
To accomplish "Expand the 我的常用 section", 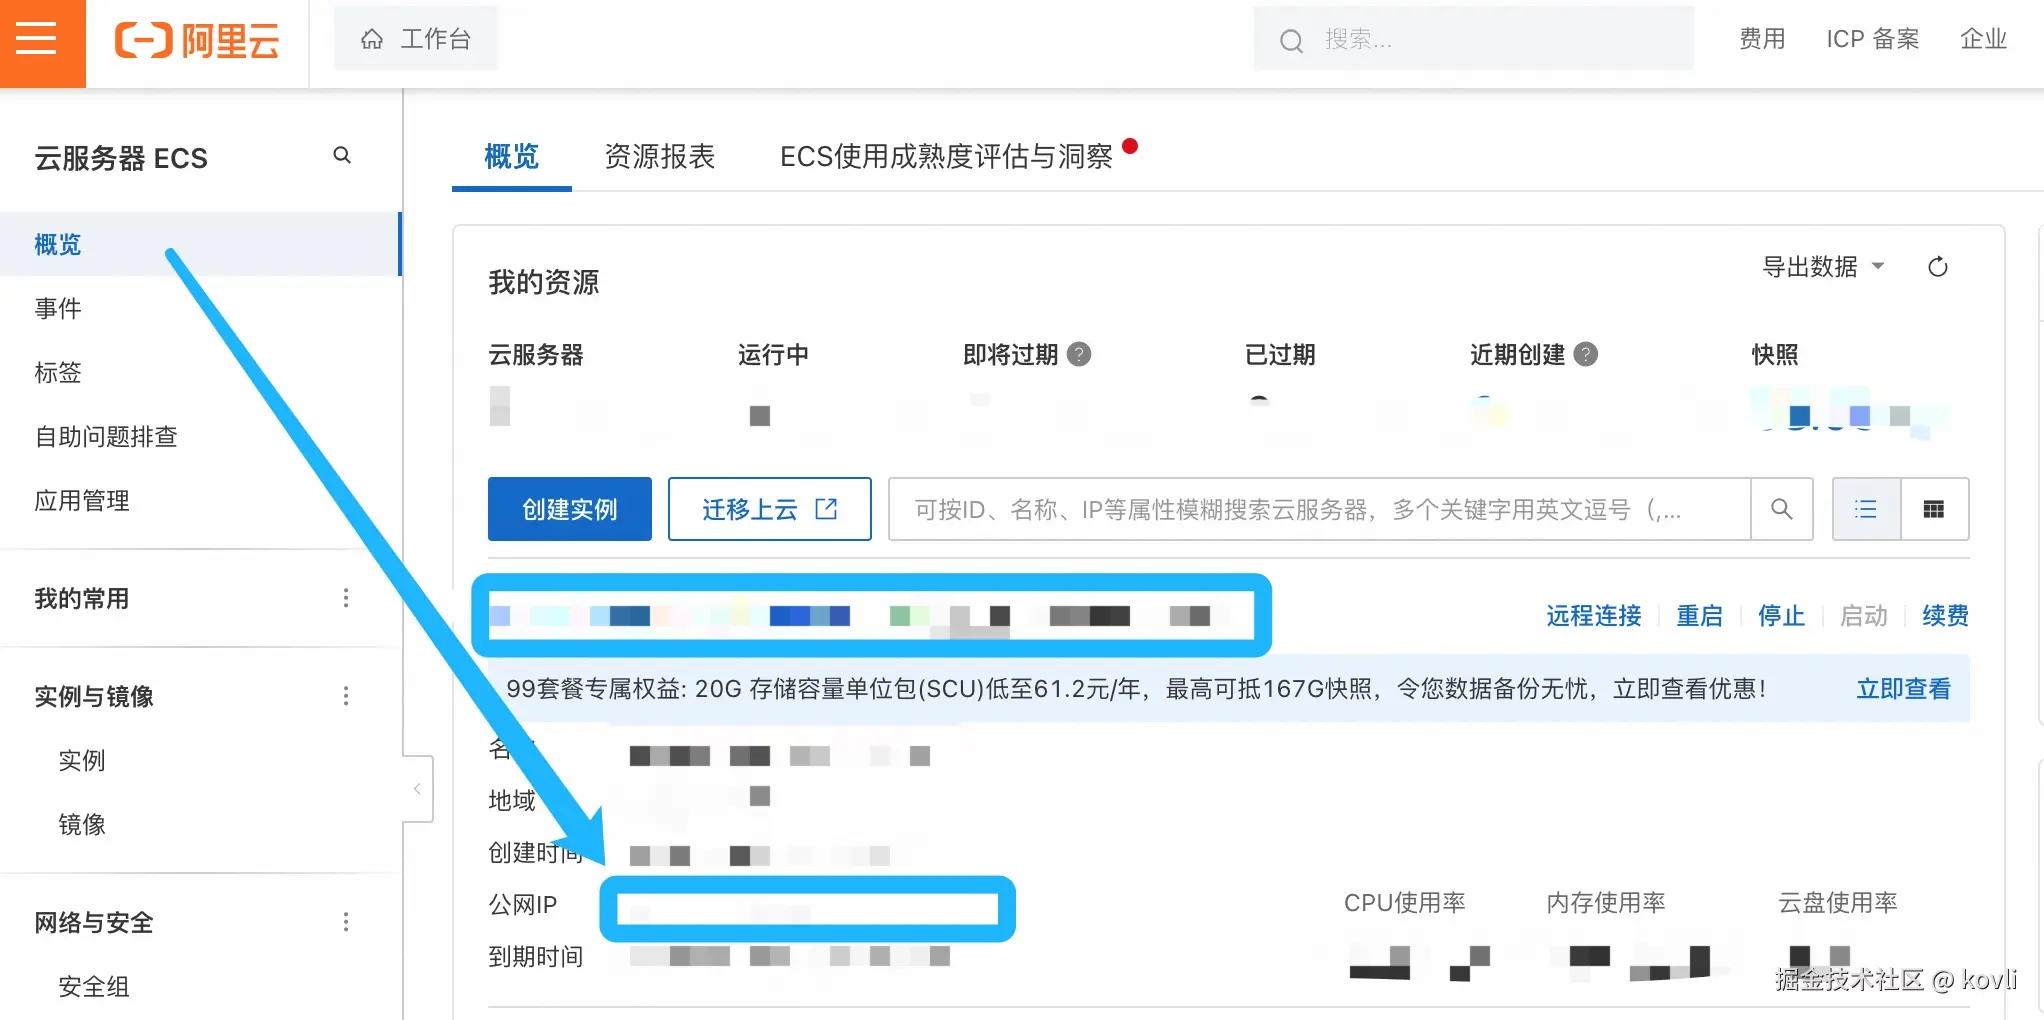I will (x=82, y=598).
